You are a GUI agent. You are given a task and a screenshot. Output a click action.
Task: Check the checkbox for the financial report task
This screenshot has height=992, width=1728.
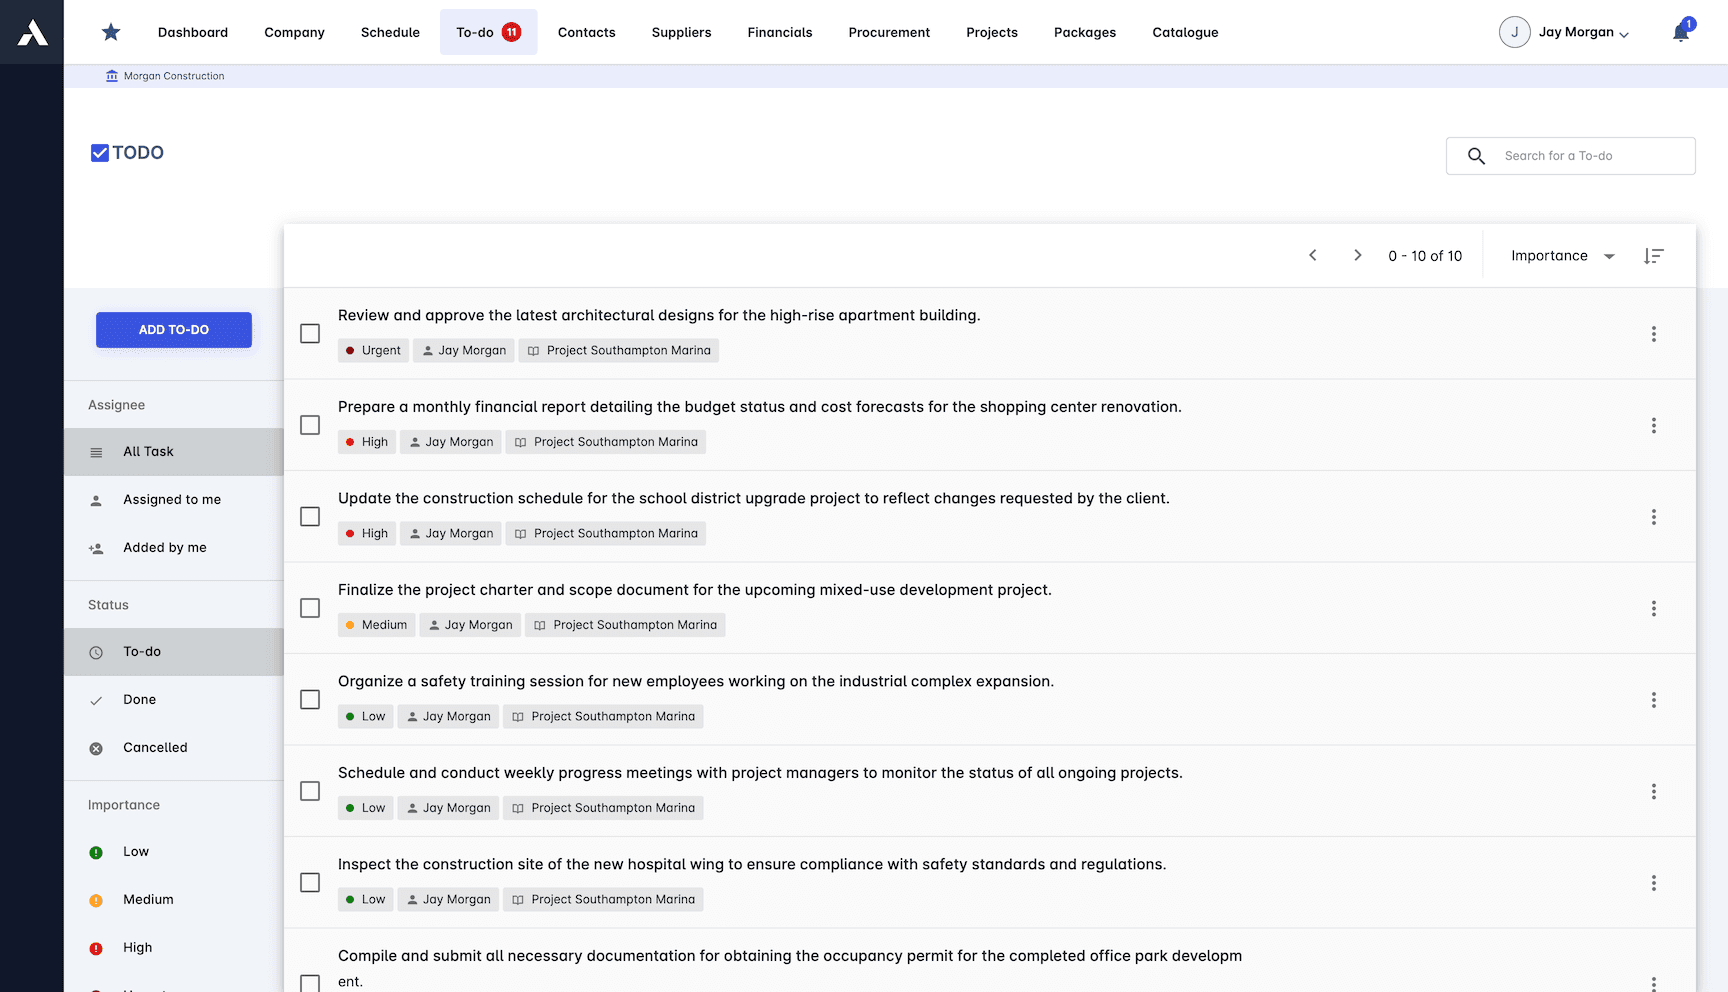coord(310,425)
